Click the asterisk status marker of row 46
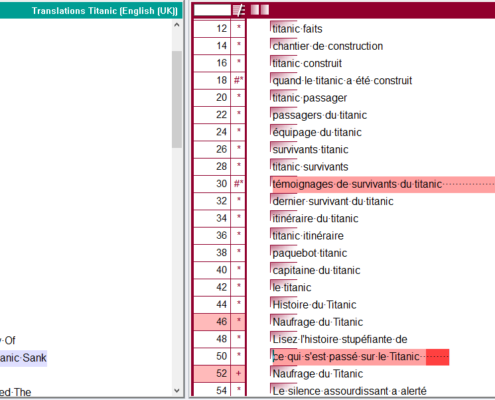The width and height of the screenshot is (495, 400). pyautogui.click(x=238, y=321)
